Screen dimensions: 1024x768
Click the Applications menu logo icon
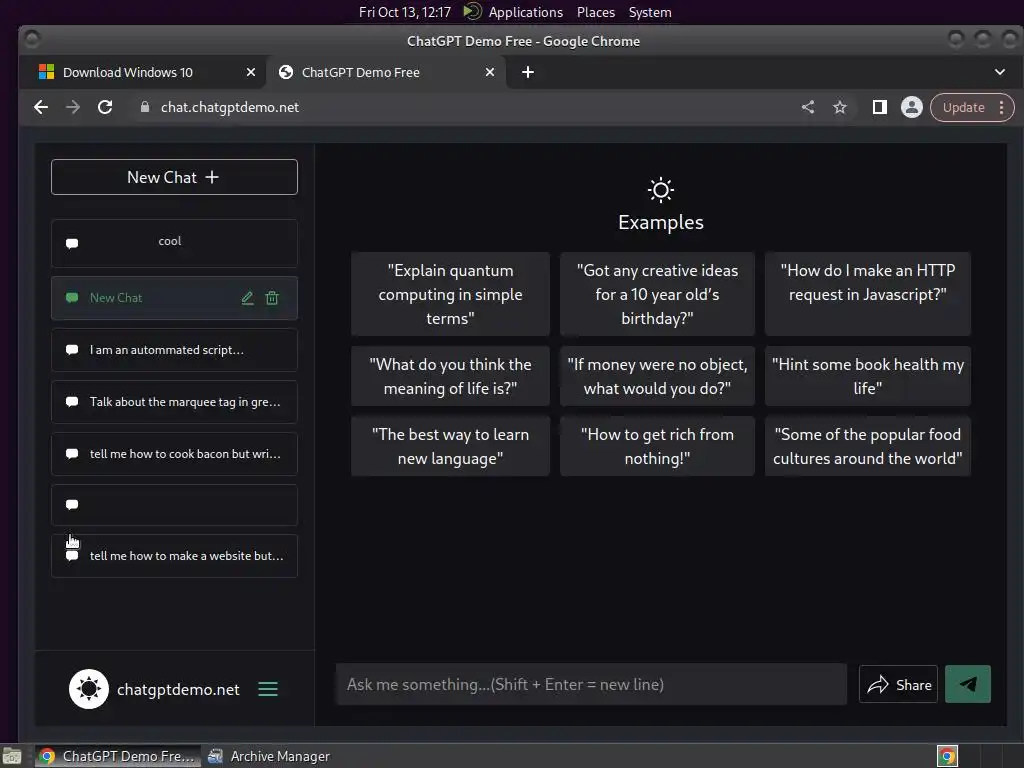pos(472,12)
